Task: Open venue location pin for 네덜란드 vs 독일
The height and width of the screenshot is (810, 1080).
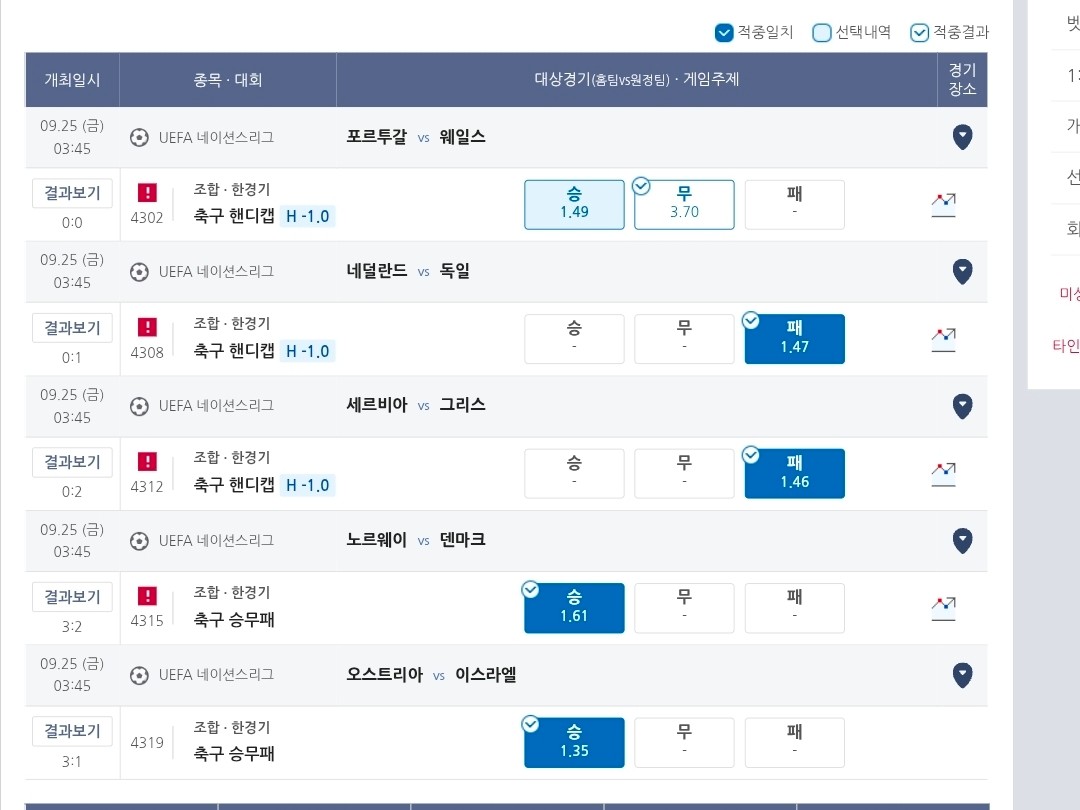Action: click(x=962, y=271)
